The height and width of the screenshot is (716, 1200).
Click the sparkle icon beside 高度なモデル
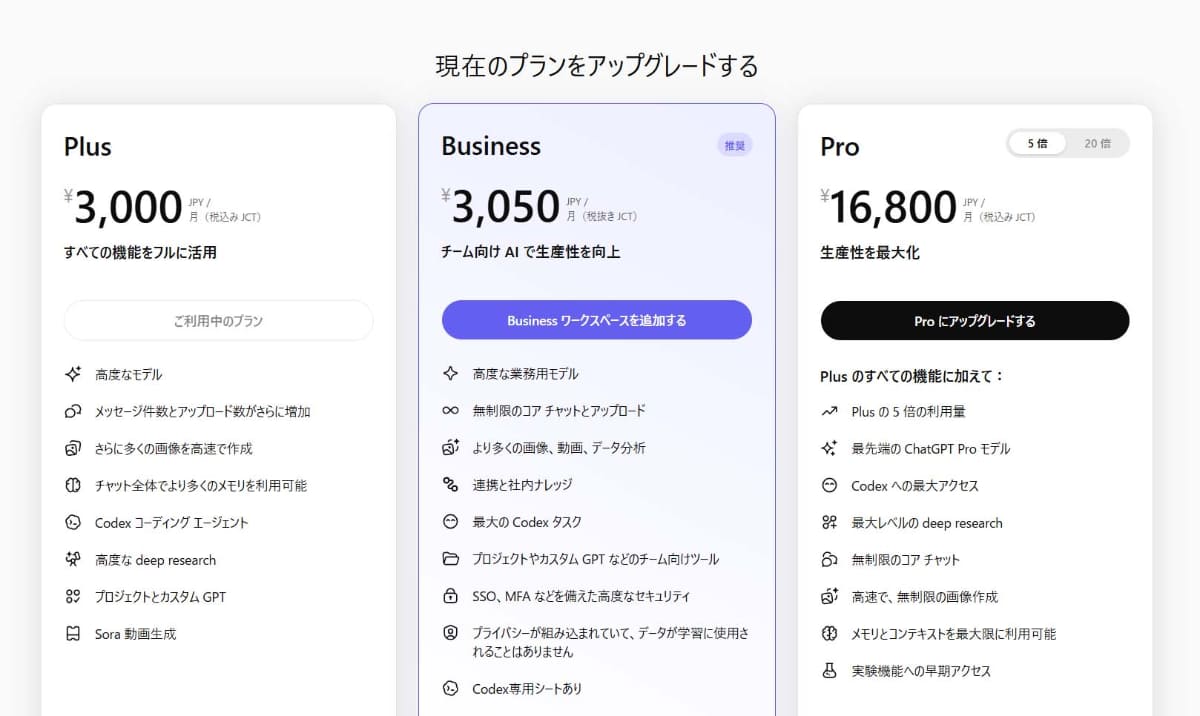pyautogui.click(x=72, y=374)
